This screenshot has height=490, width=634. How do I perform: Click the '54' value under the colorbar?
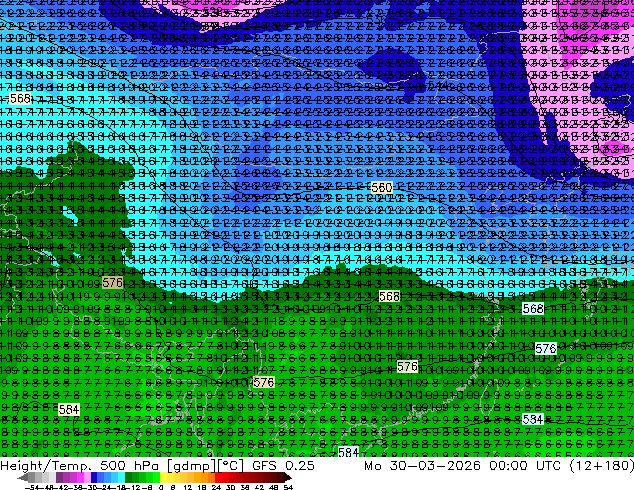tap(288, 487)
